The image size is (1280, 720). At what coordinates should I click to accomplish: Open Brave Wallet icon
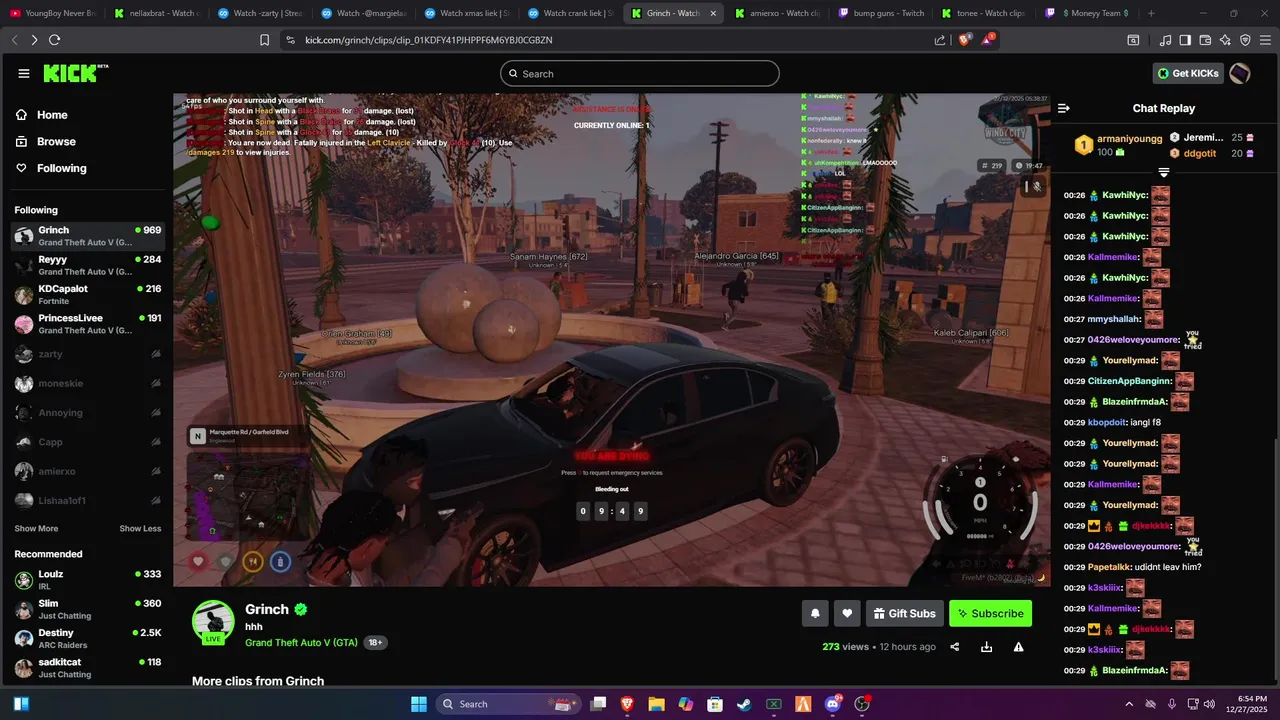click(x=1205, y=40)
